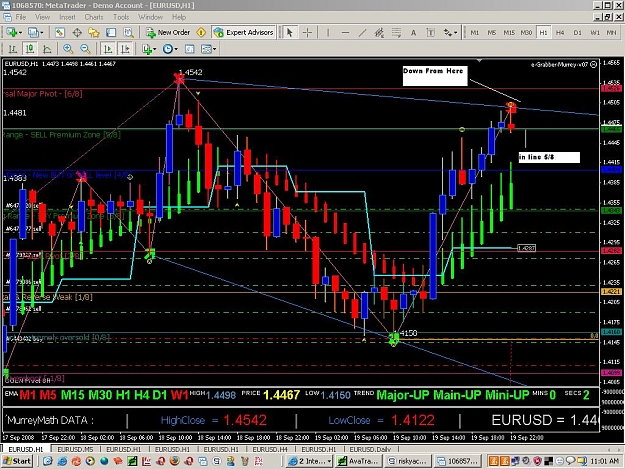Switch chart to bar chart mode
Screen dimensions: 625x469
(x=12, y=49)
